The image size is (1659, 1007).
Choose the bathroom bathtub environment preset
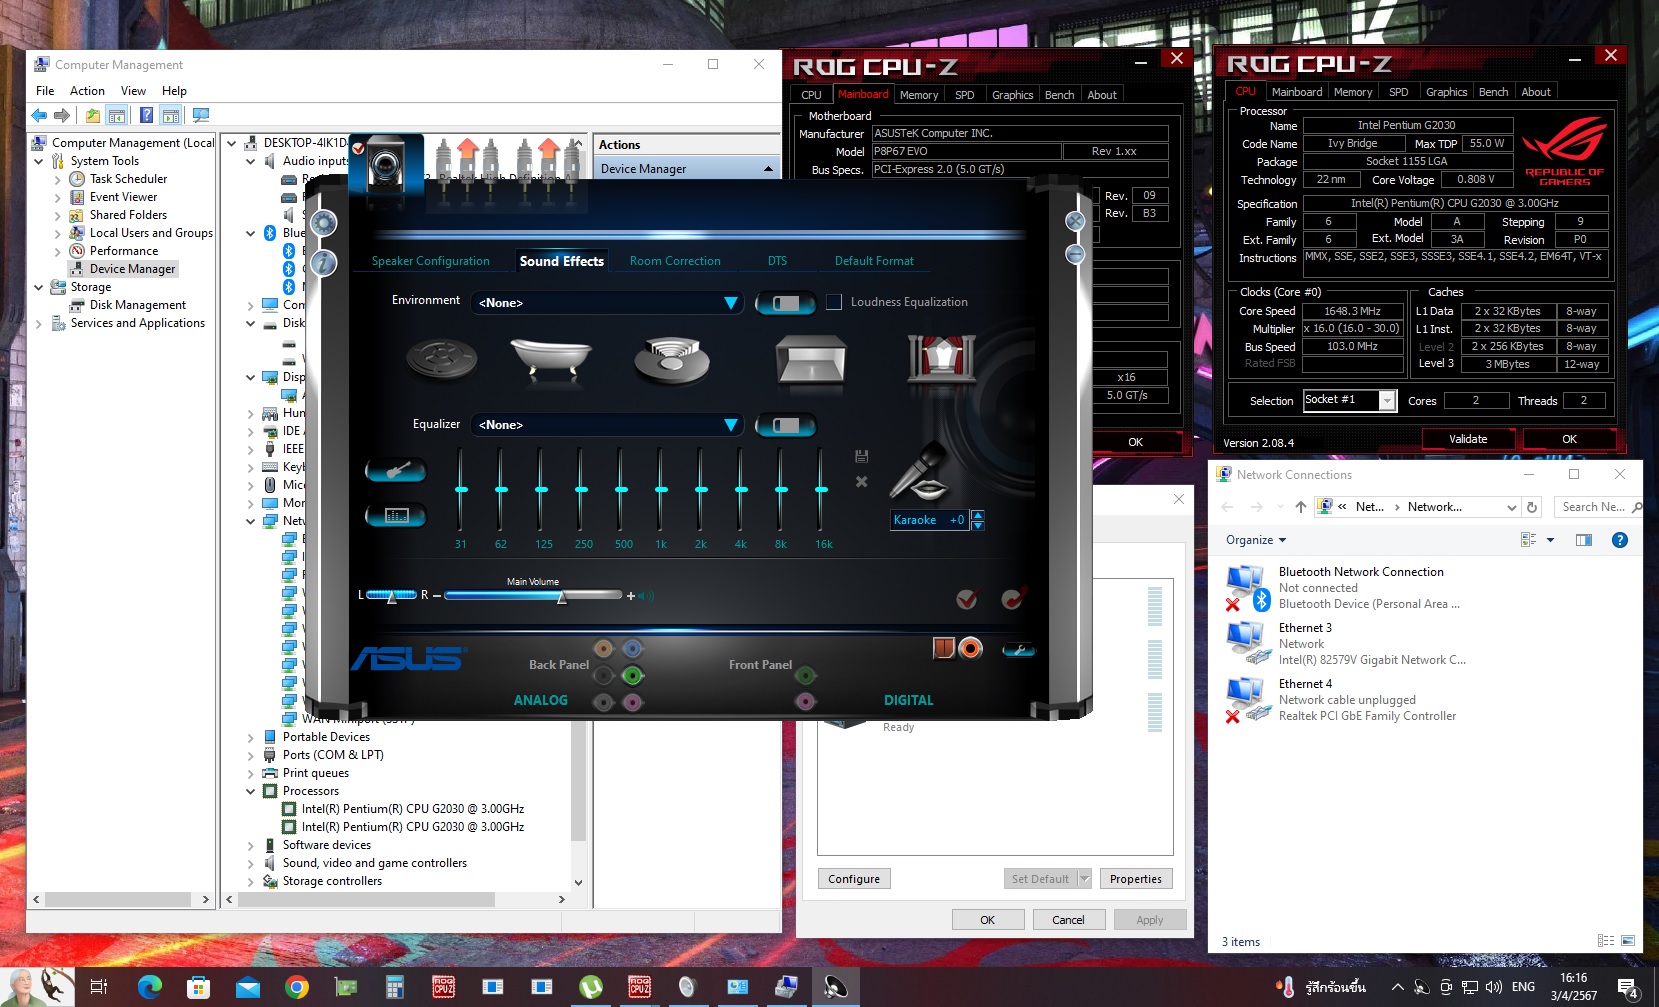click(551, 358)
